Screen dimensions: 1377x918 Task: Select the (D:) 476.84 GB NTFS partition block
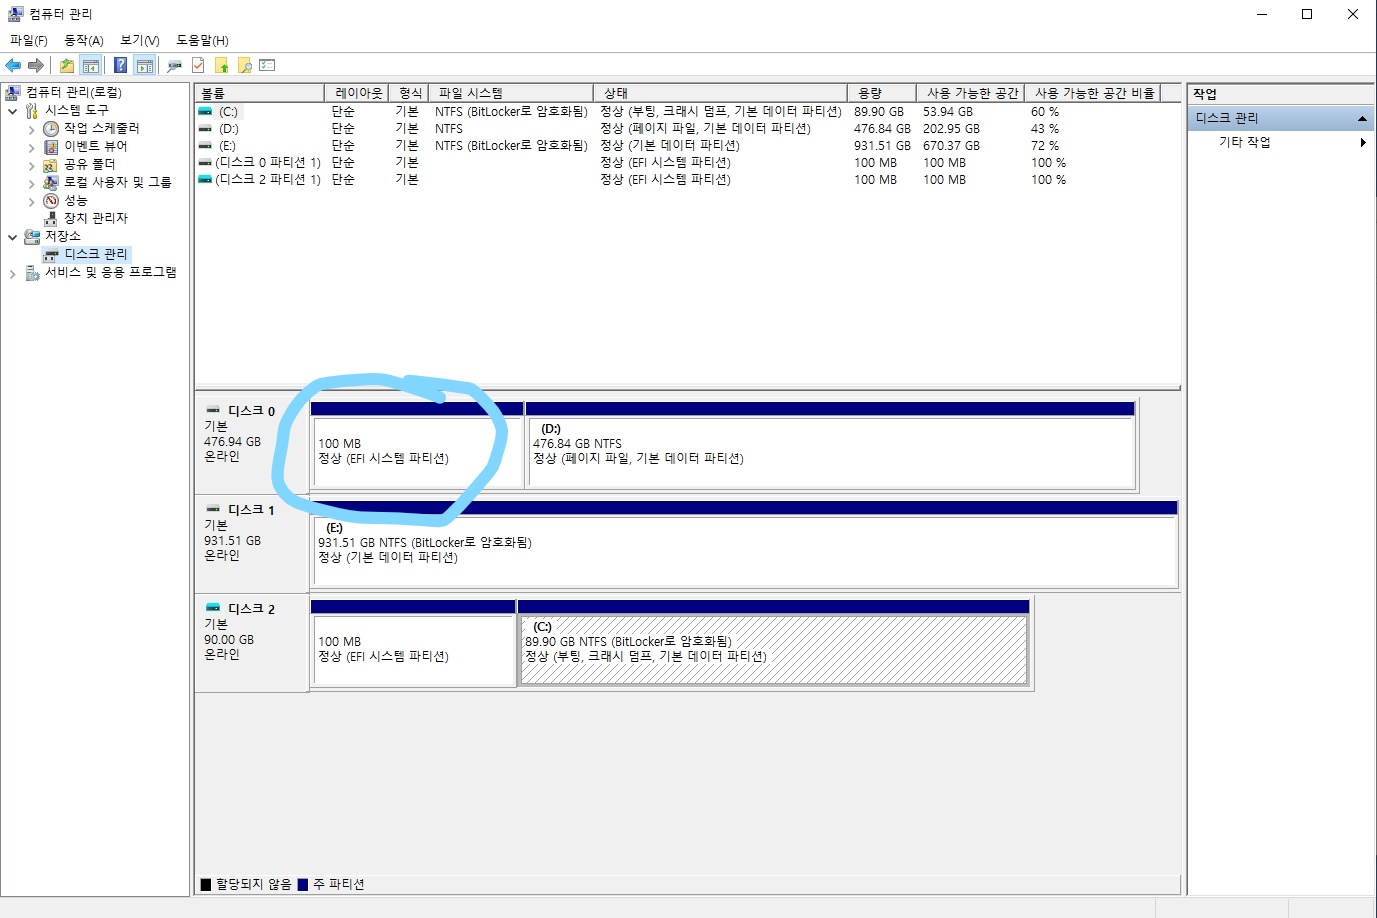pyautogui.click(x=830, y=445)
